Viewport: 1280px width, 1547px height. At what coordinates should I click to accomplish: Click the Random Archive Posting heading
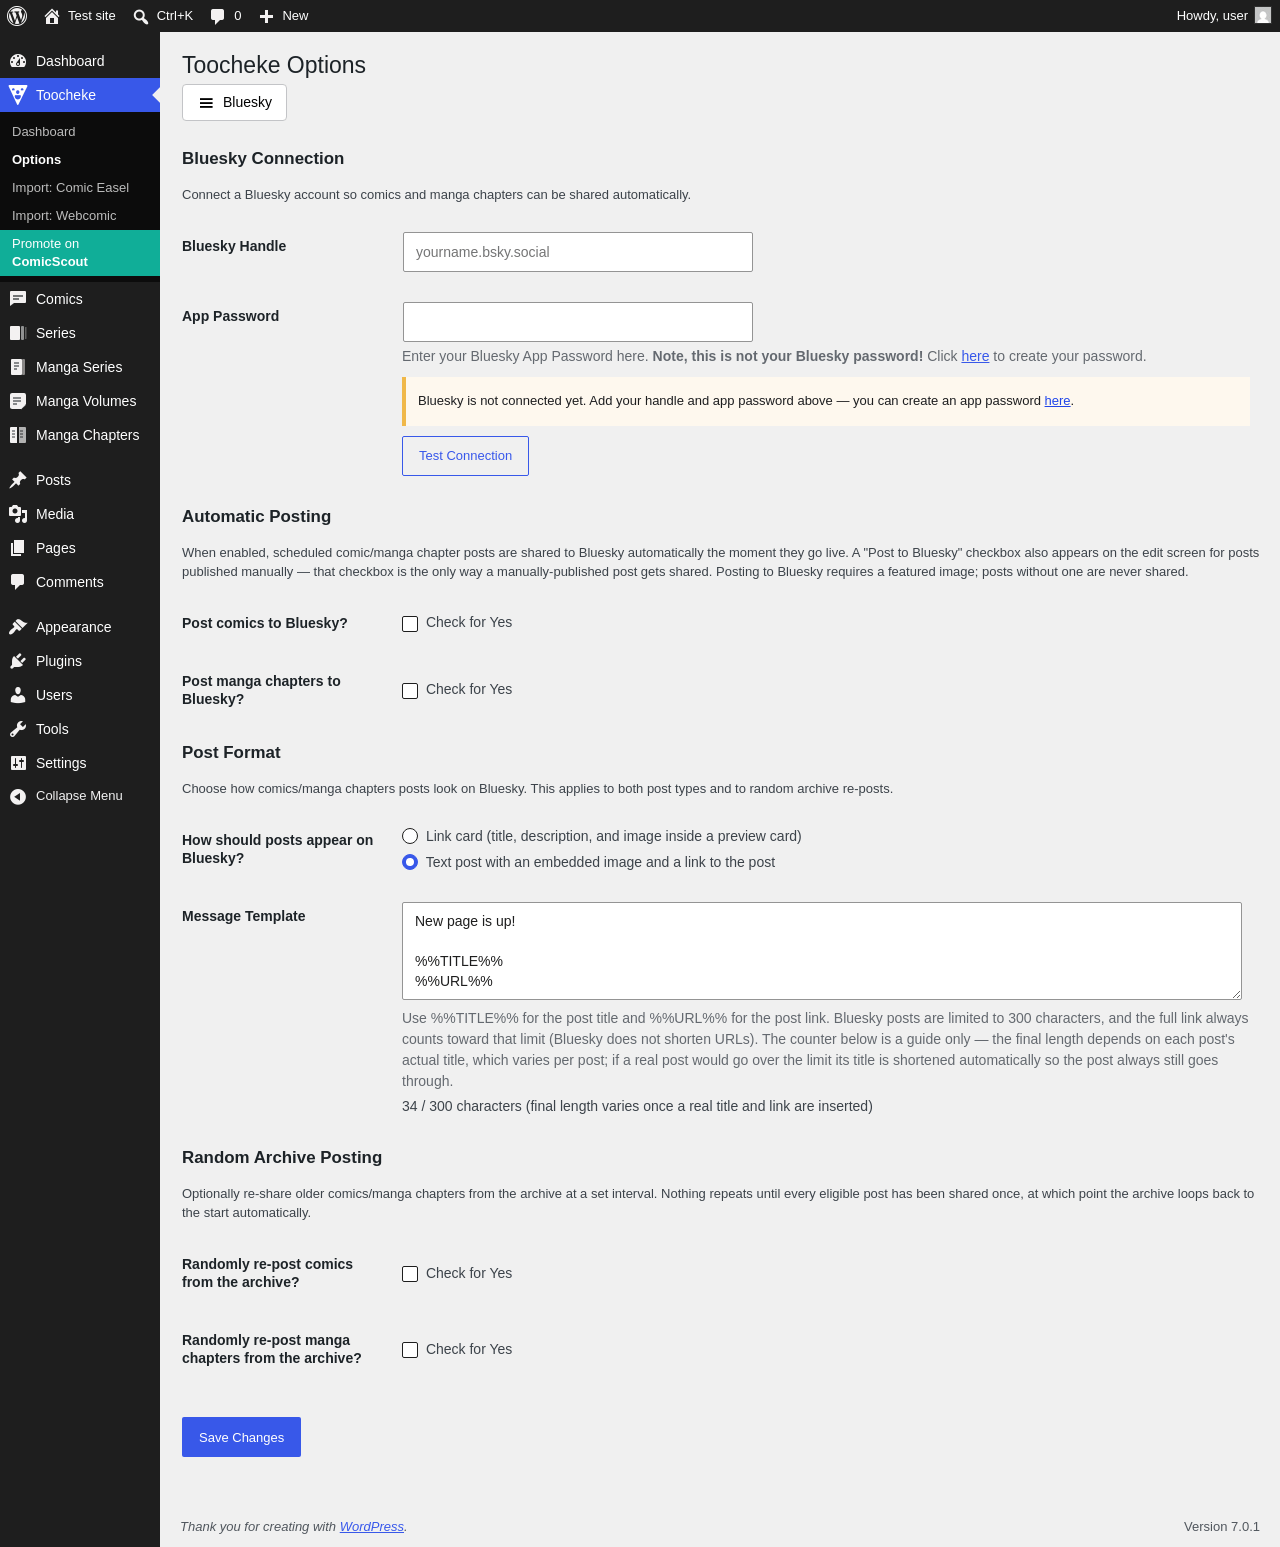coord(282,1158)
